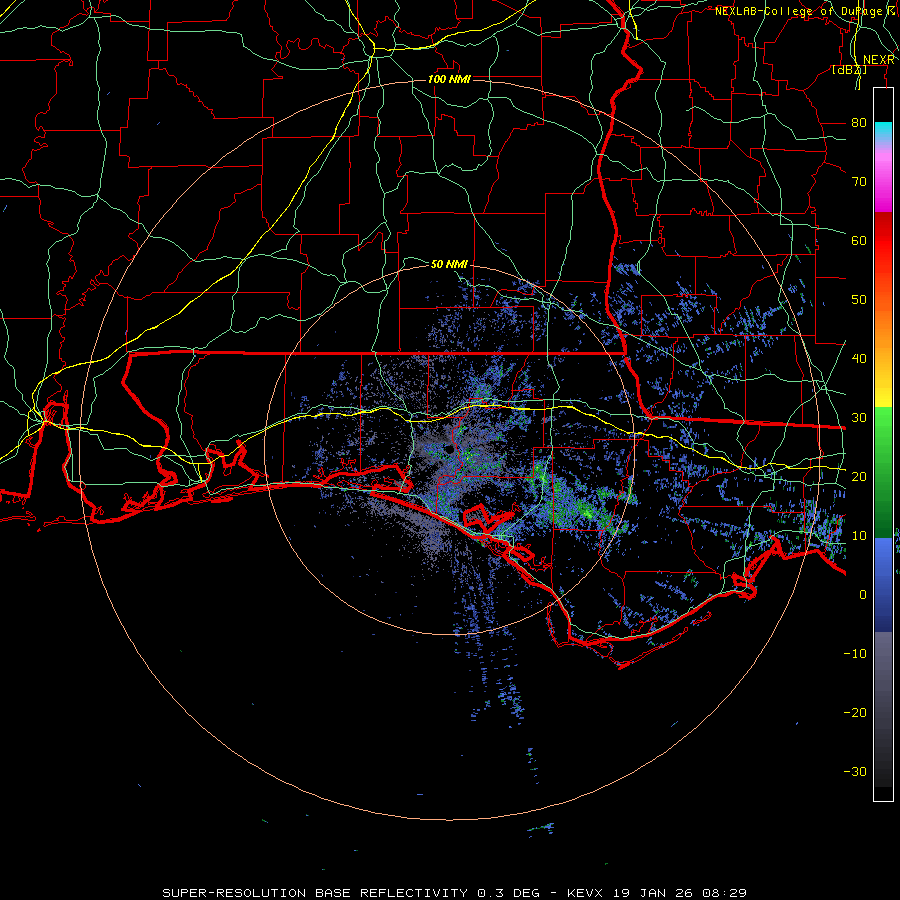
Task: Click the 70 value on the dBZ scale
Action: 859,182
